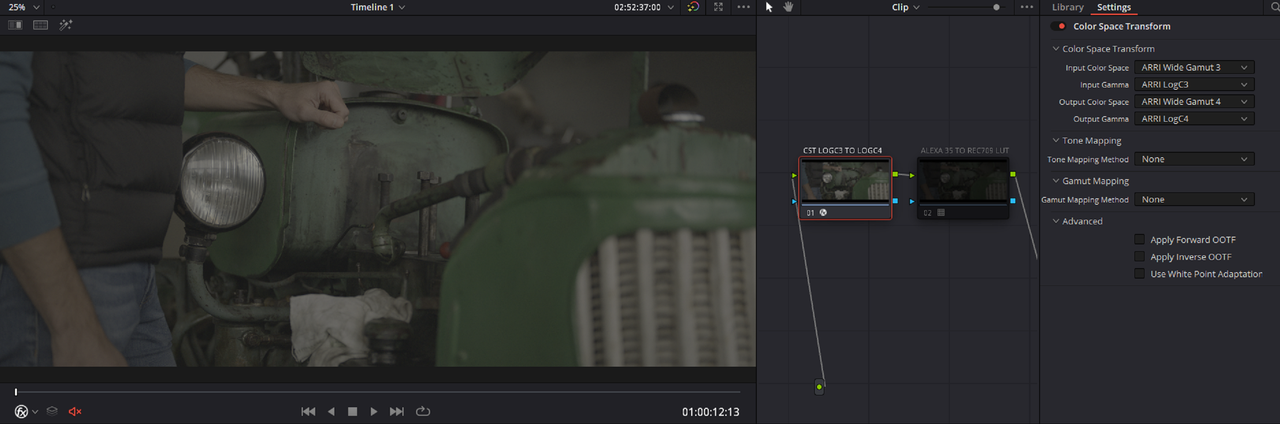Screen dimensions: 1280x424
Task: Check Use White Point Adaptation
Action: click(1139, 273)
